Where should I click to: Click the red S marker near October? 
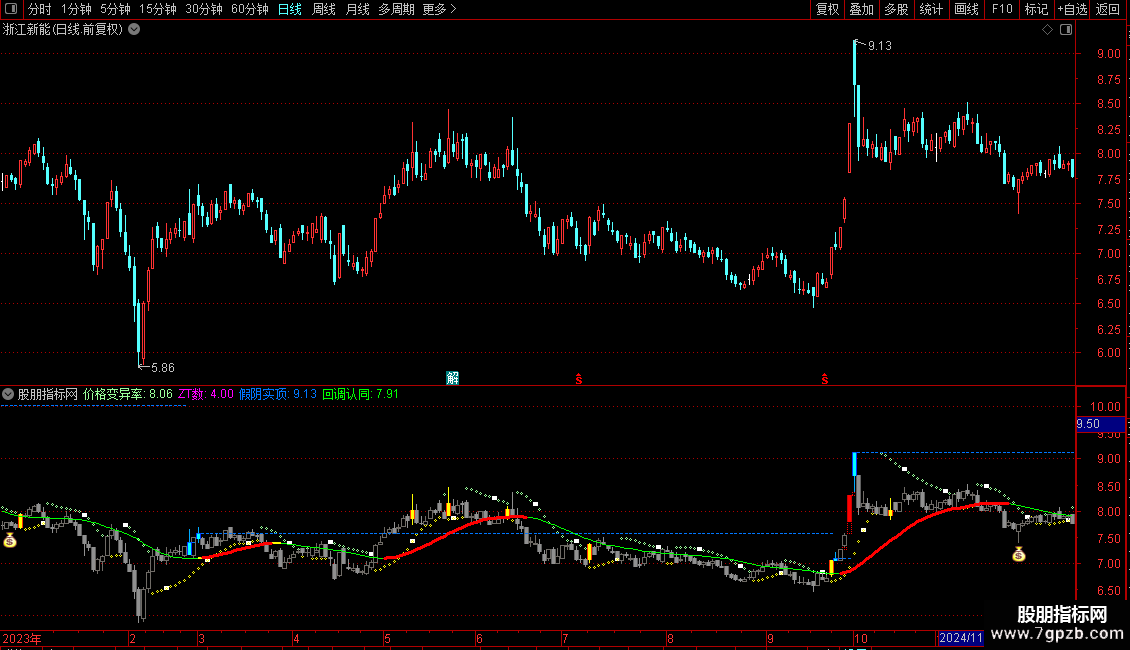[824, 379]
